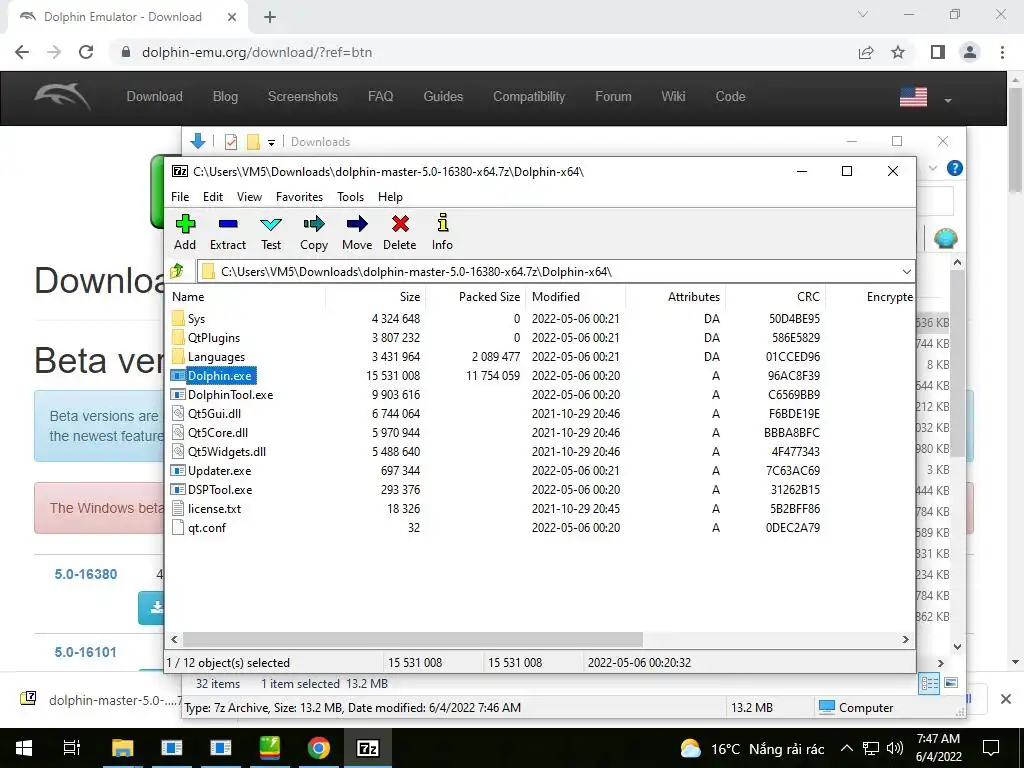
Task: Click the Move toolbar icon
Action: click(357, 232)
